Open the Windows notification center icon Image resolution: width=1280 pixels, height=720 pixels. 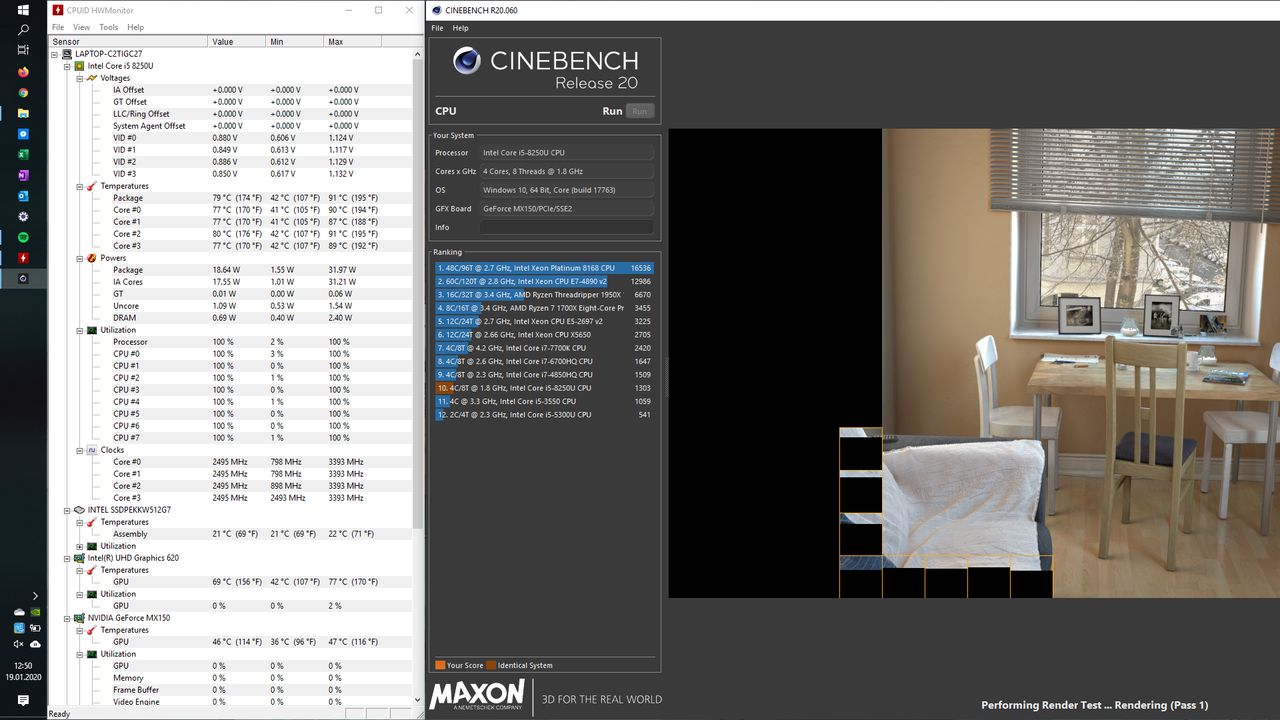[23, 700]
